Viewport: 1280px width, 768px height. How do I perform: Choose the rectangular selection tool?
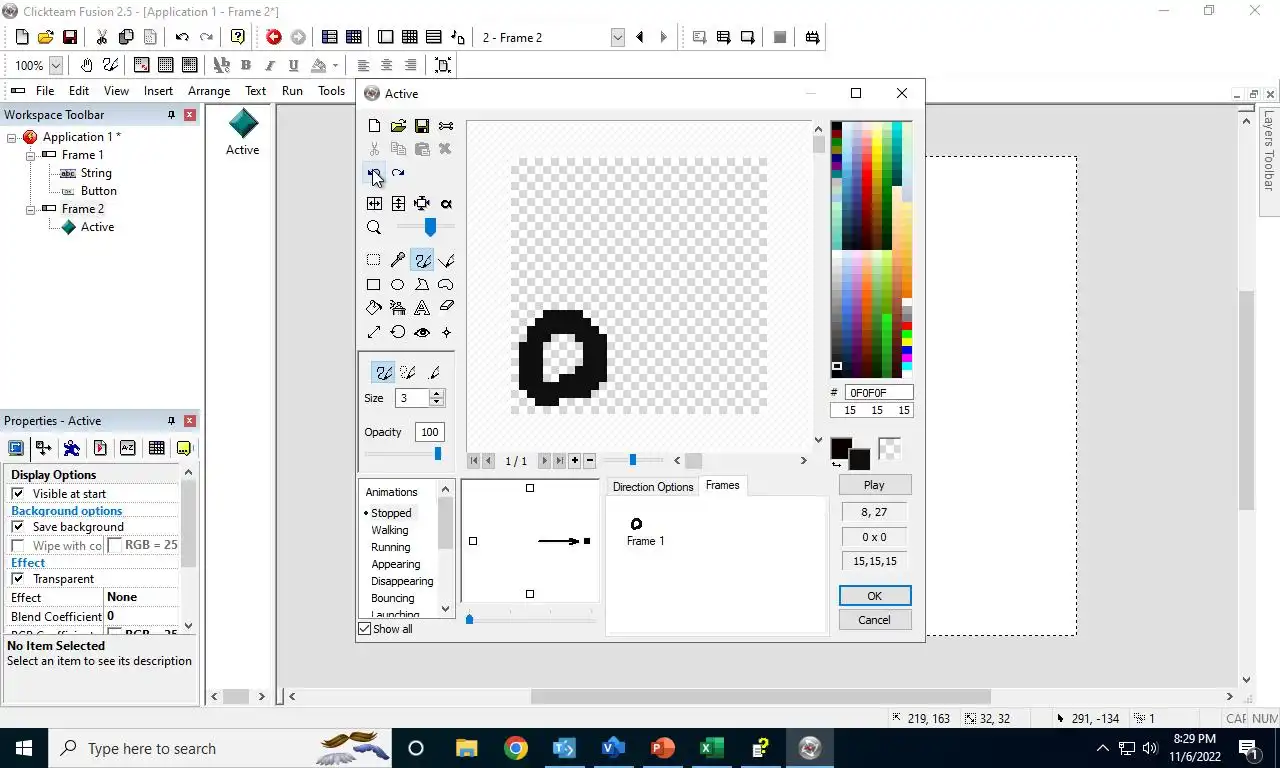coord(374,260)
